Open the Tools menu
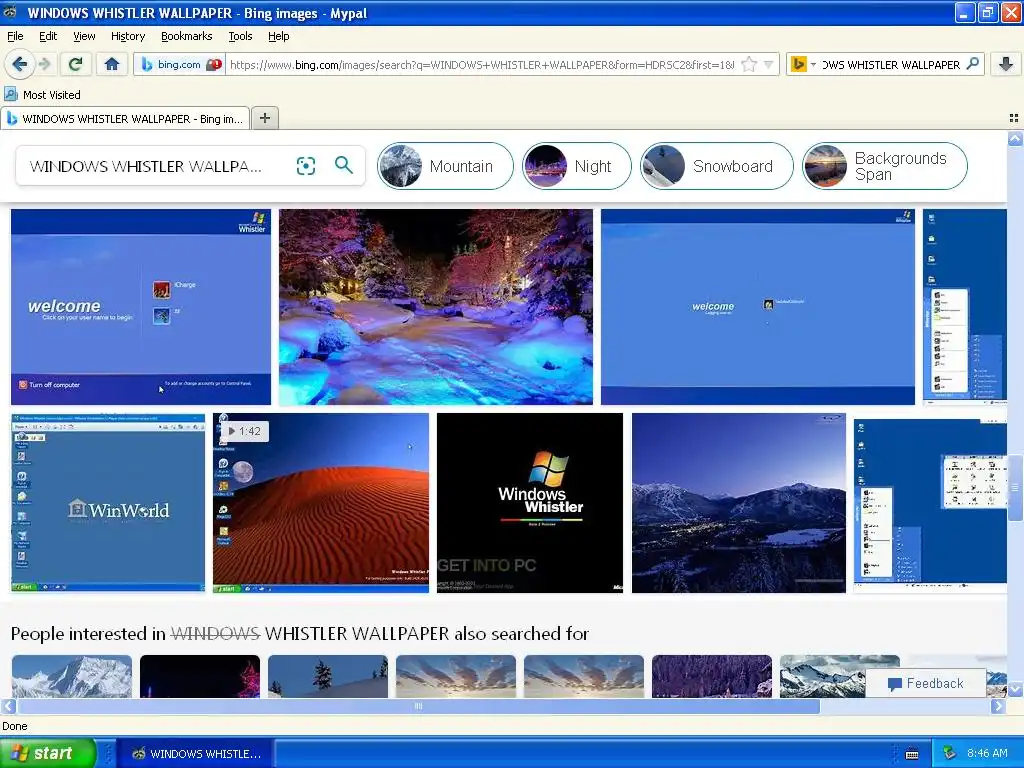 click(240, 36)
